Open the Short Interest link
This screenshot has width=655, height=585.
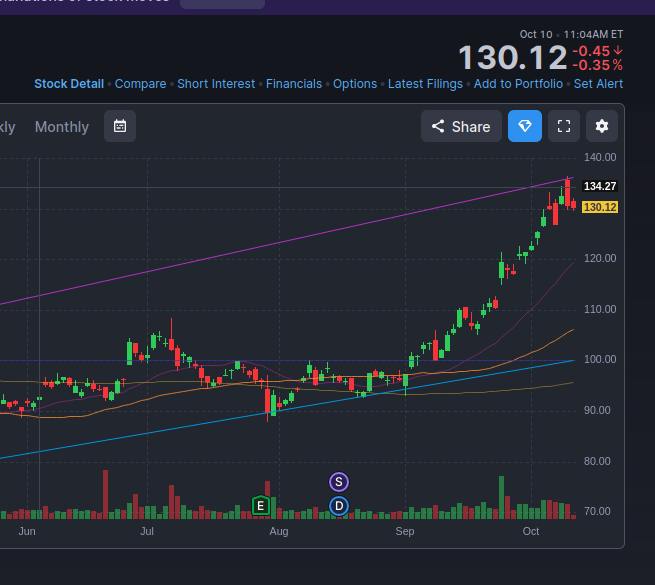click(216, 84)
